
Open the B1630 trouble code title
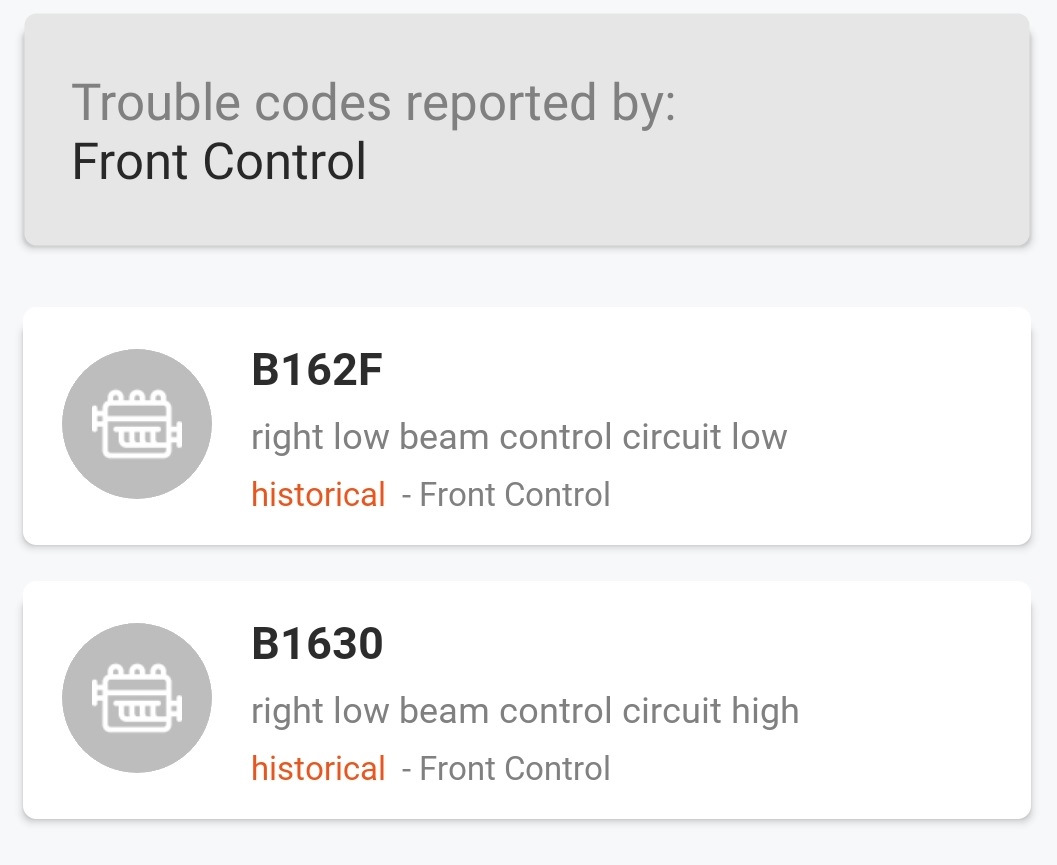[x=317, y=645]
